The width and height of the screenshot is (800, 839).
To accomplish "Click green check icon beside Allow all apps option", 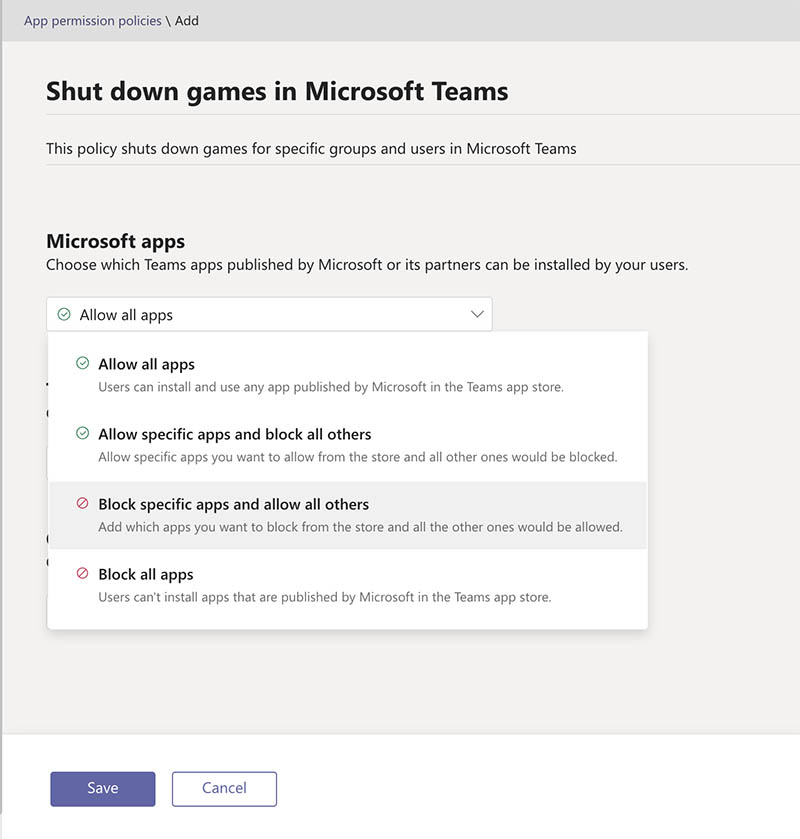I will (82, 363).
